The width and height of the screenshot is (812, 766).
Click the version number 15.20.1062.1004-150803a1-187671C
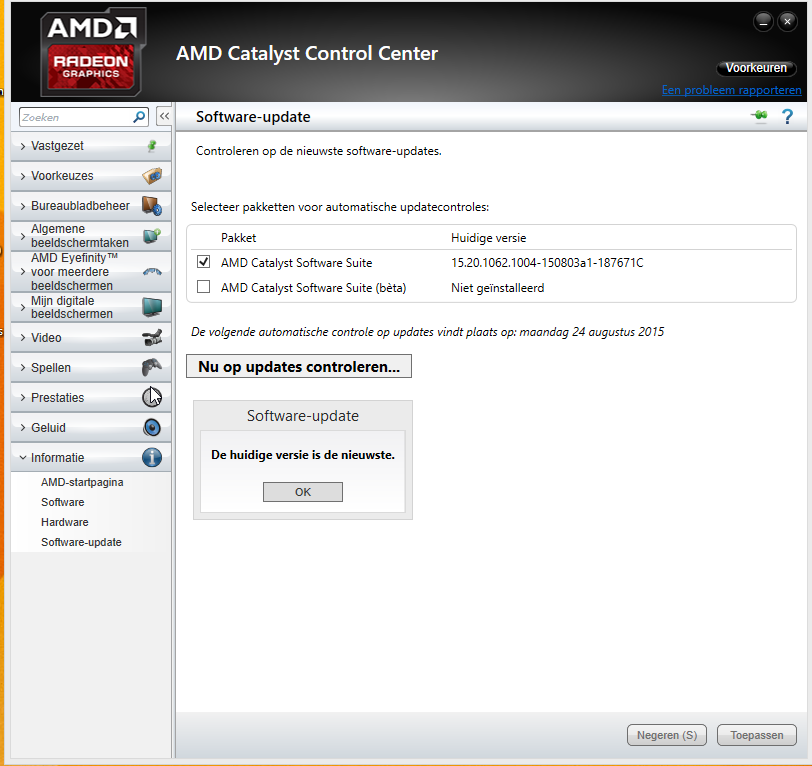pos(547,263)
